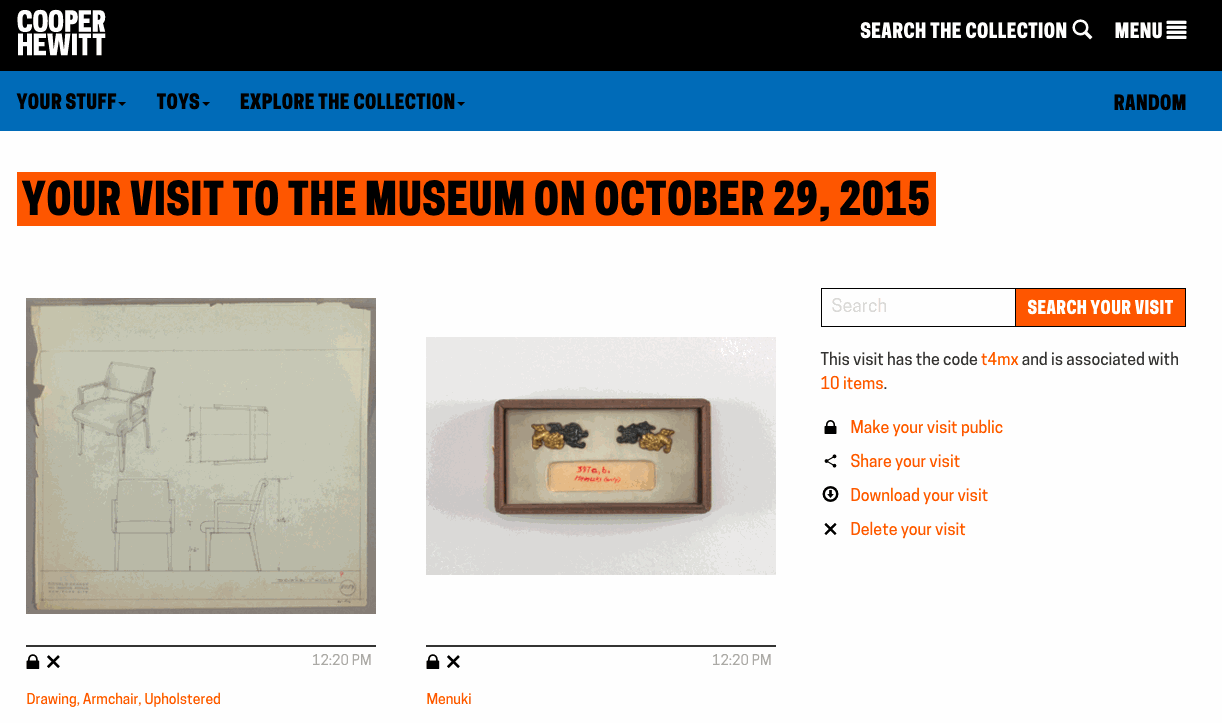Image resolution: width=1222 pixels, height=723 pixels.
Task: Toggle the lock under the Menuki item
Action: tap(433, 662)
